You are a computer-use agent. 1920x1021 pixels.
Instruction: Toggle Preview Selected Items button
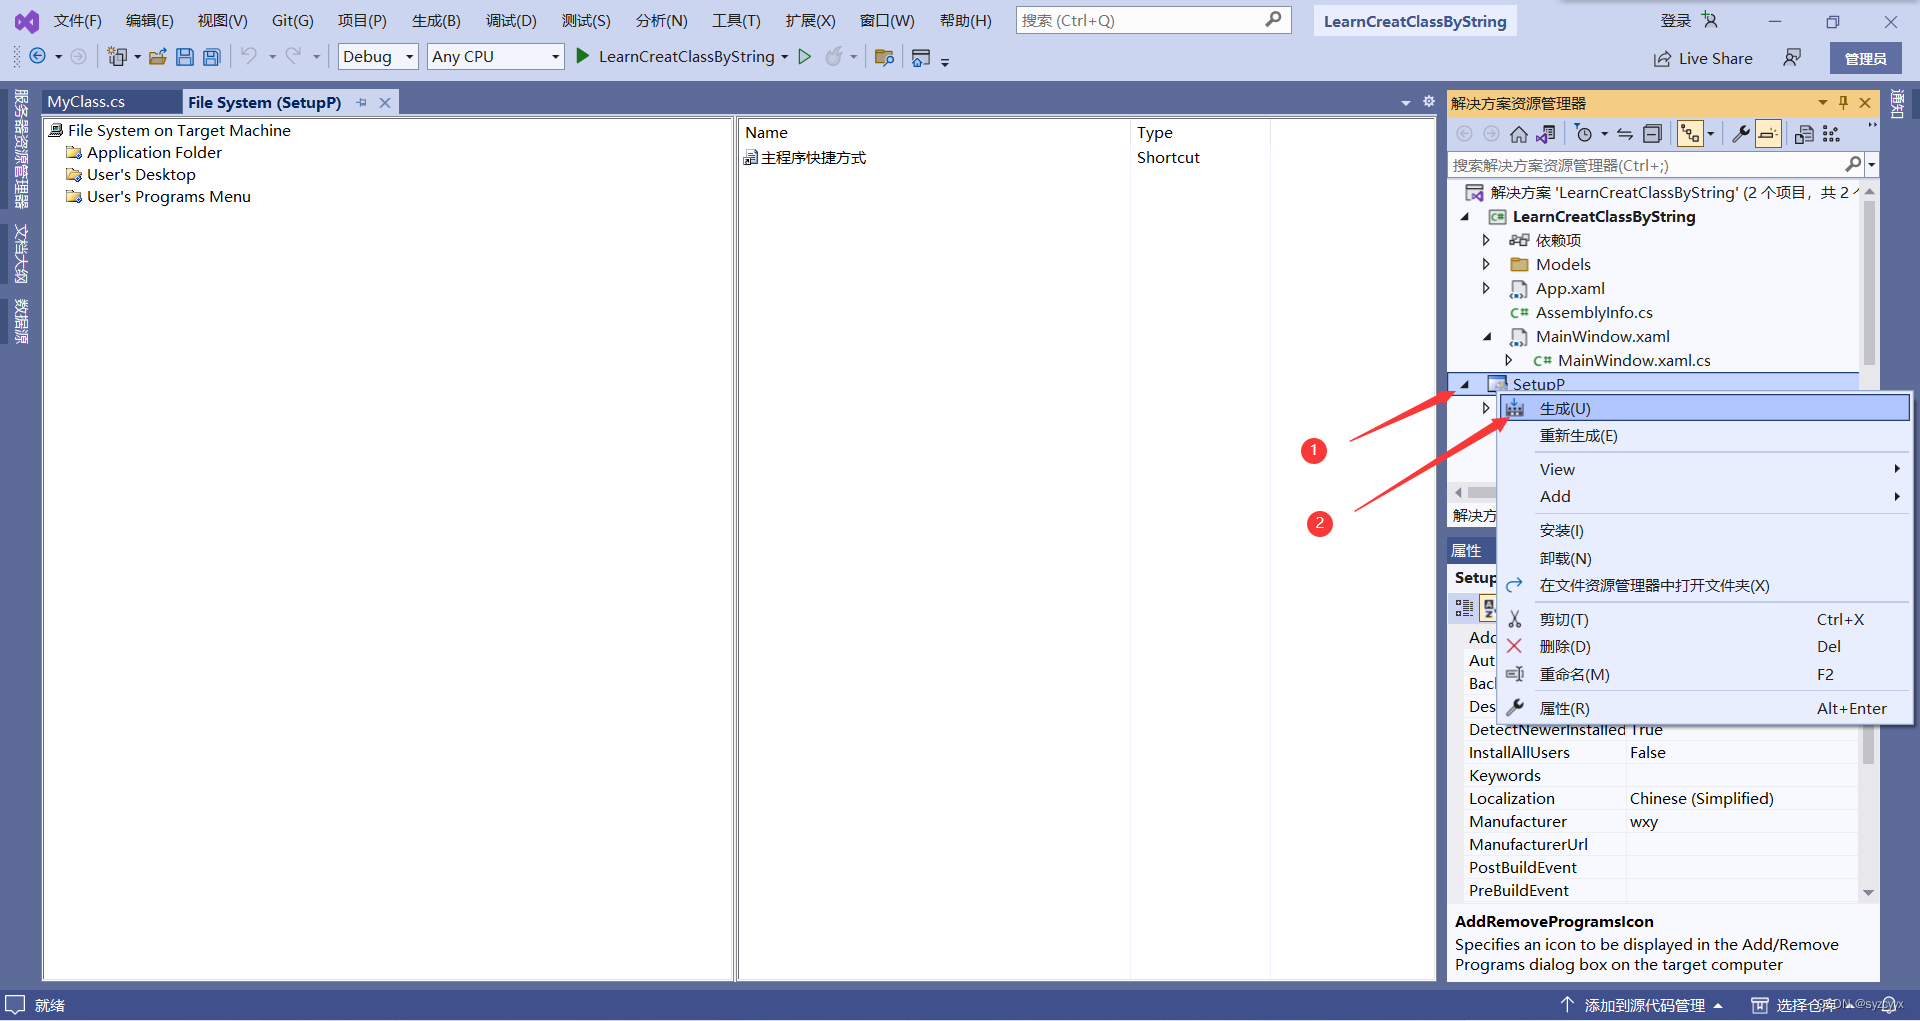click(x=1768, y=134)
